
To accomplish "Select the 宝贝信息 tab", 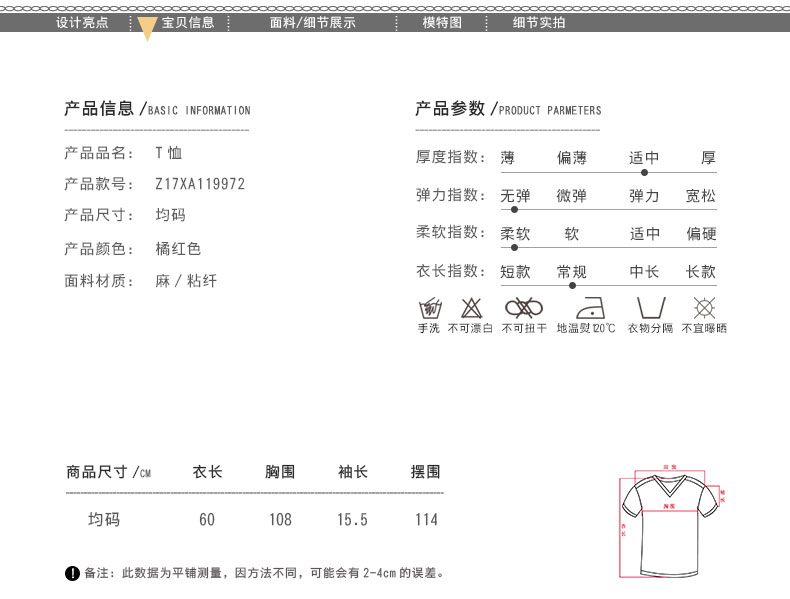I will (x=188, y=23).
